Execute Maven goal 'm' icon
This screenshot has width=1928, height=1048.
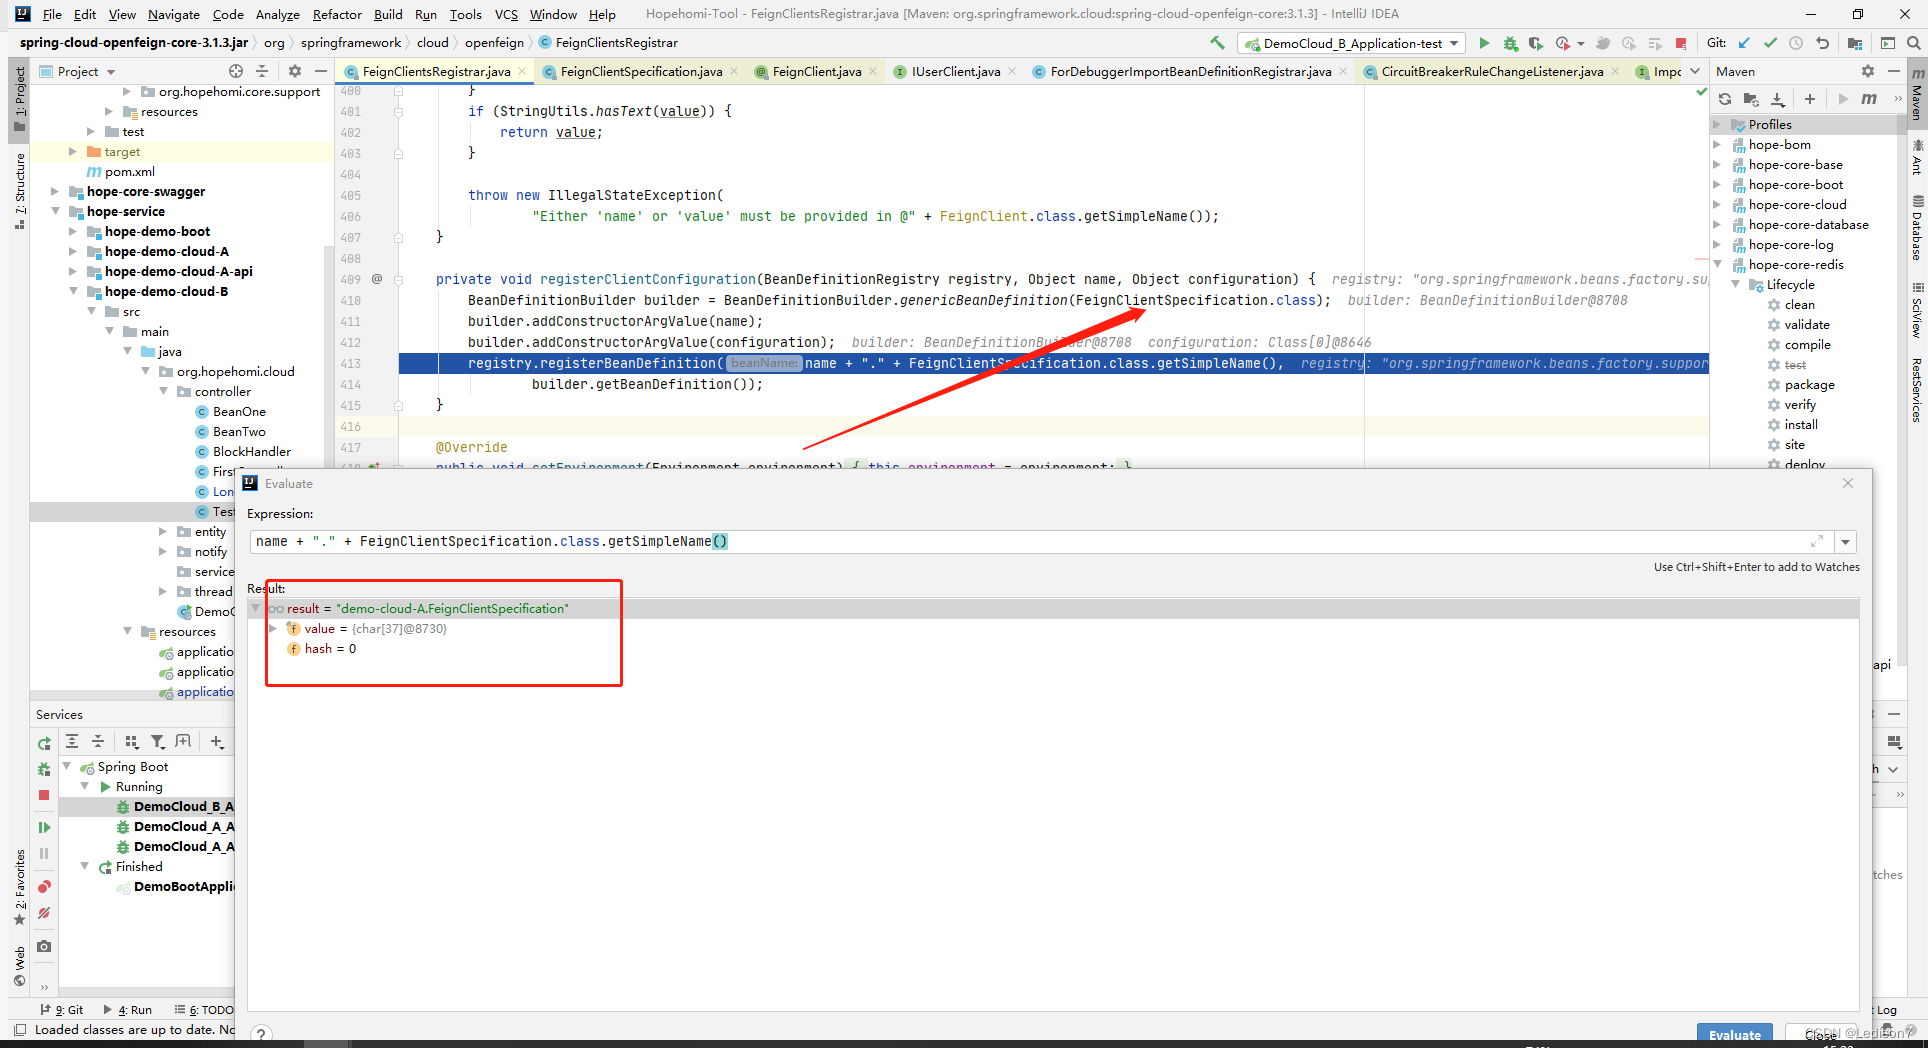(1869, 99)
